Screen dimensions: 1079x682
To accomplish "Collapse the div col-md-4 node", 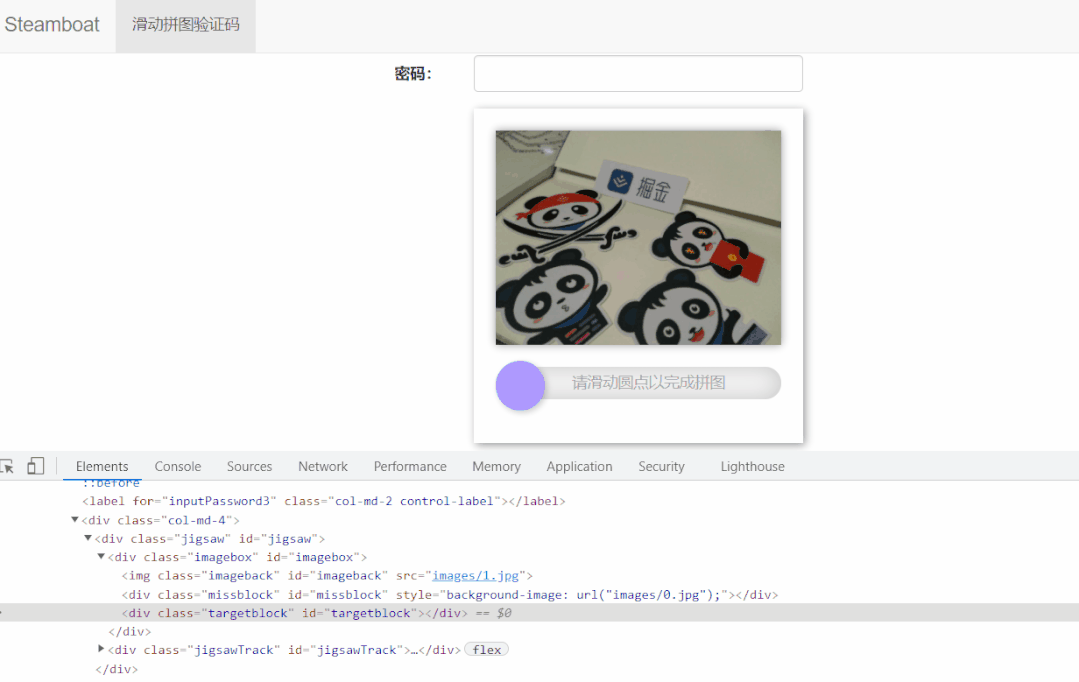I will pyautogui.click(x=74, y=520).
